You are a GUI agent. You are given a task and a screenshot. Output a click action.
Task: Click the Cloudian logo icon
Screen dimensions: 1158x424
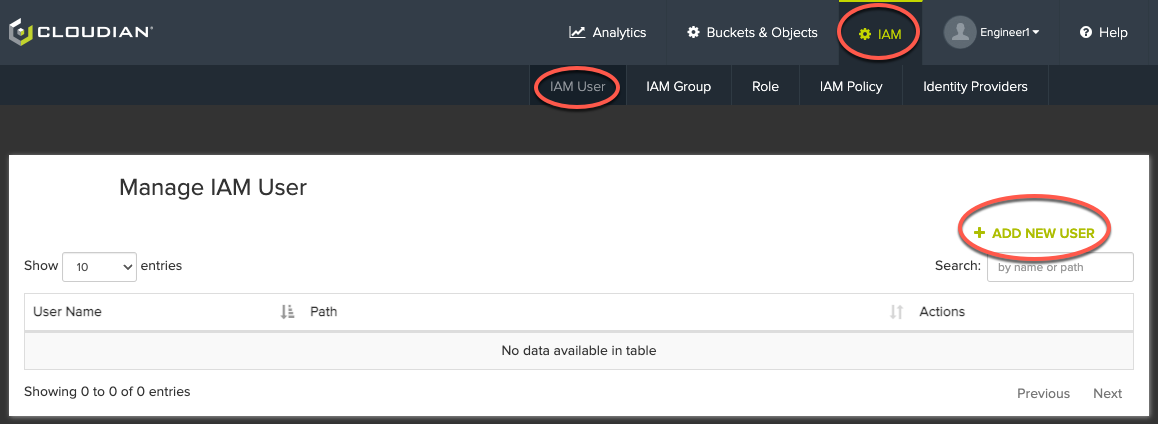(20, 32)
